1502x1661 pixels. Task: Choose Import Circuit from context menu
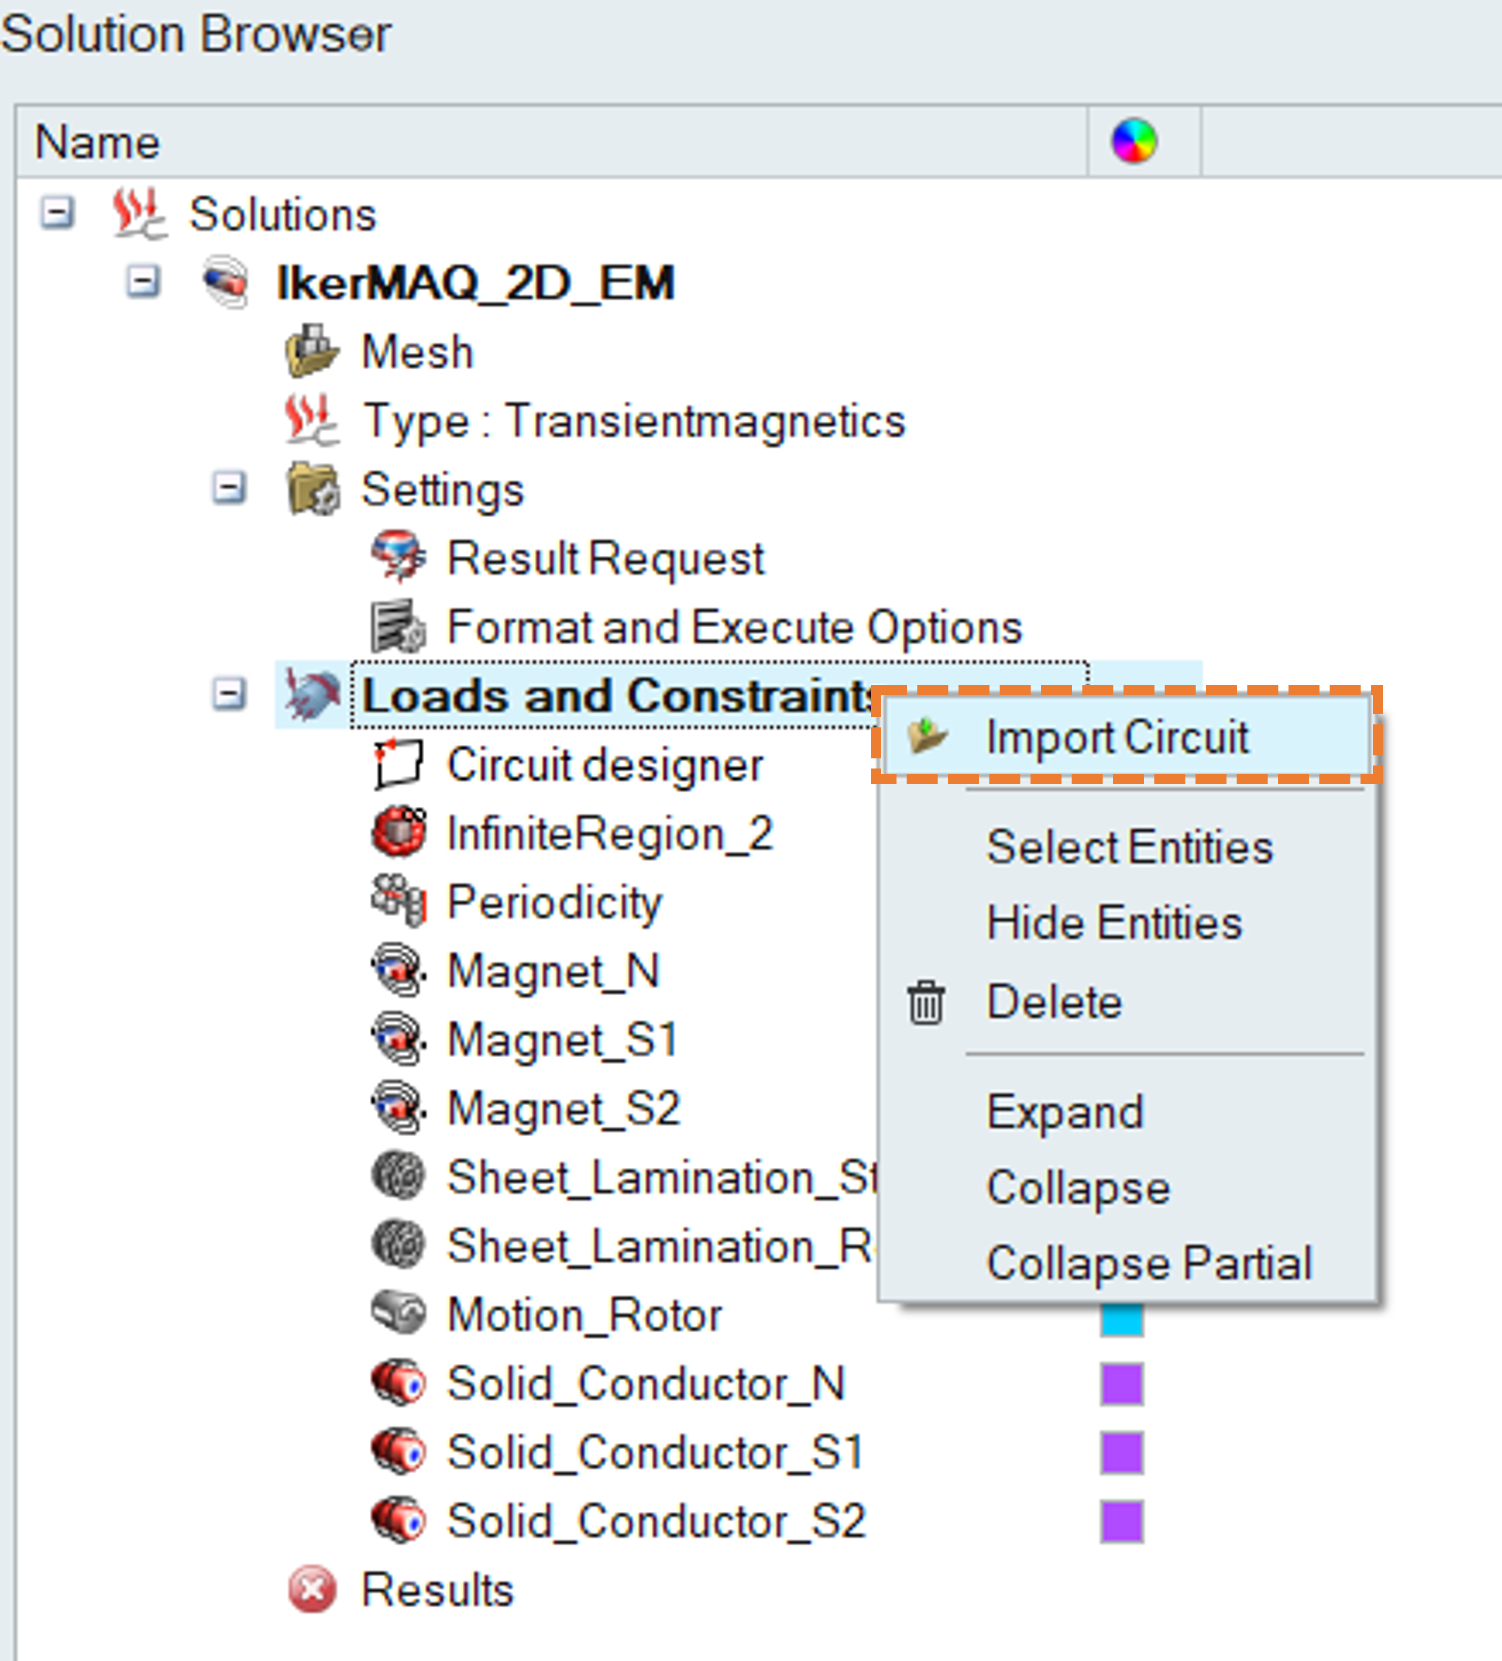1117,738
